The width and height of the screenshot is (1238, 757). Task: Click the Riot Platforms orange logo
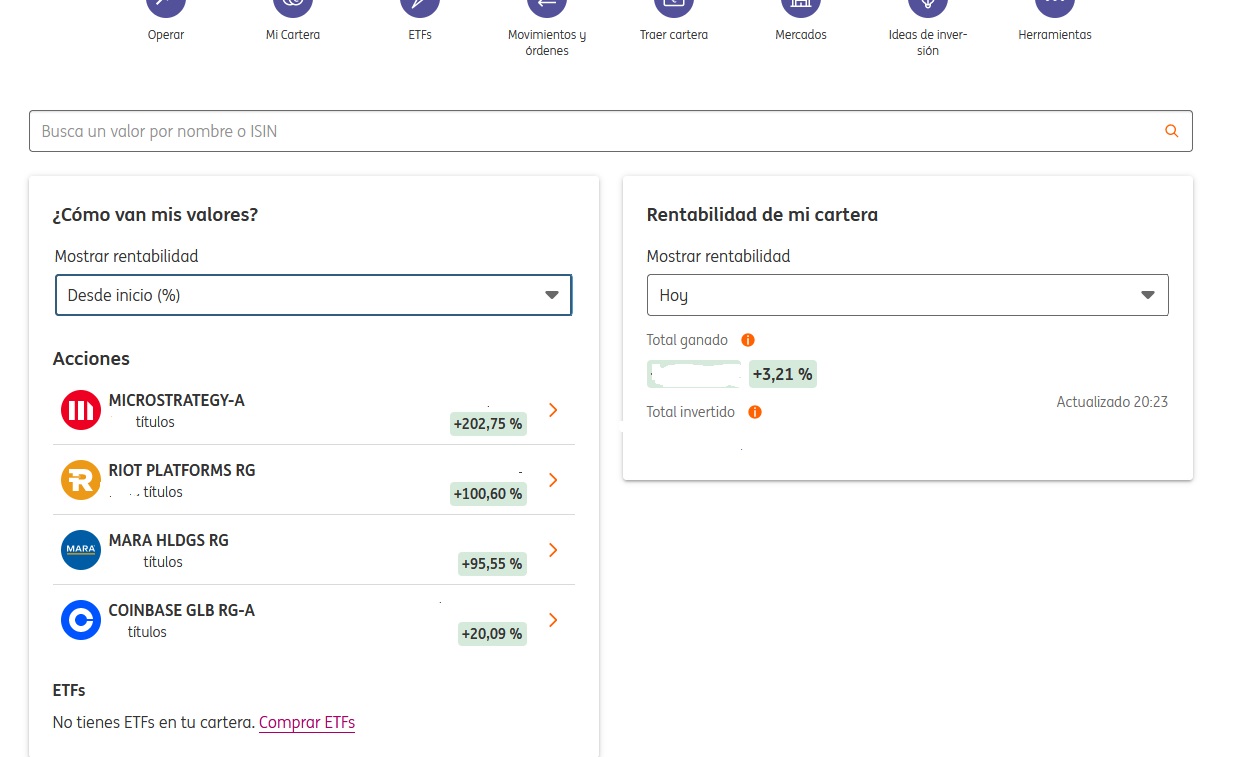pyautogui.click(x=81, y=480)
